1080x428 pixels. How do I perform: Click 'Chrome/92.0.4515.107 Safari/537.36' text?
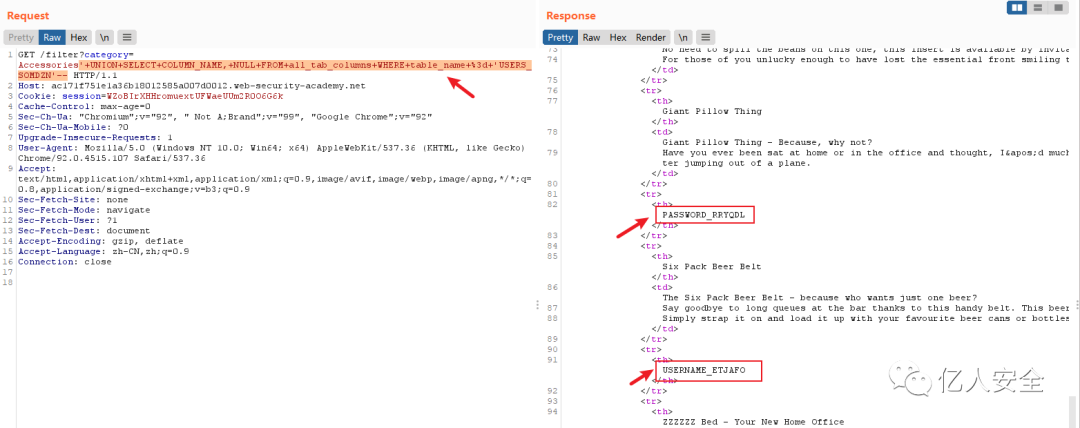click(x=112, y=158)
